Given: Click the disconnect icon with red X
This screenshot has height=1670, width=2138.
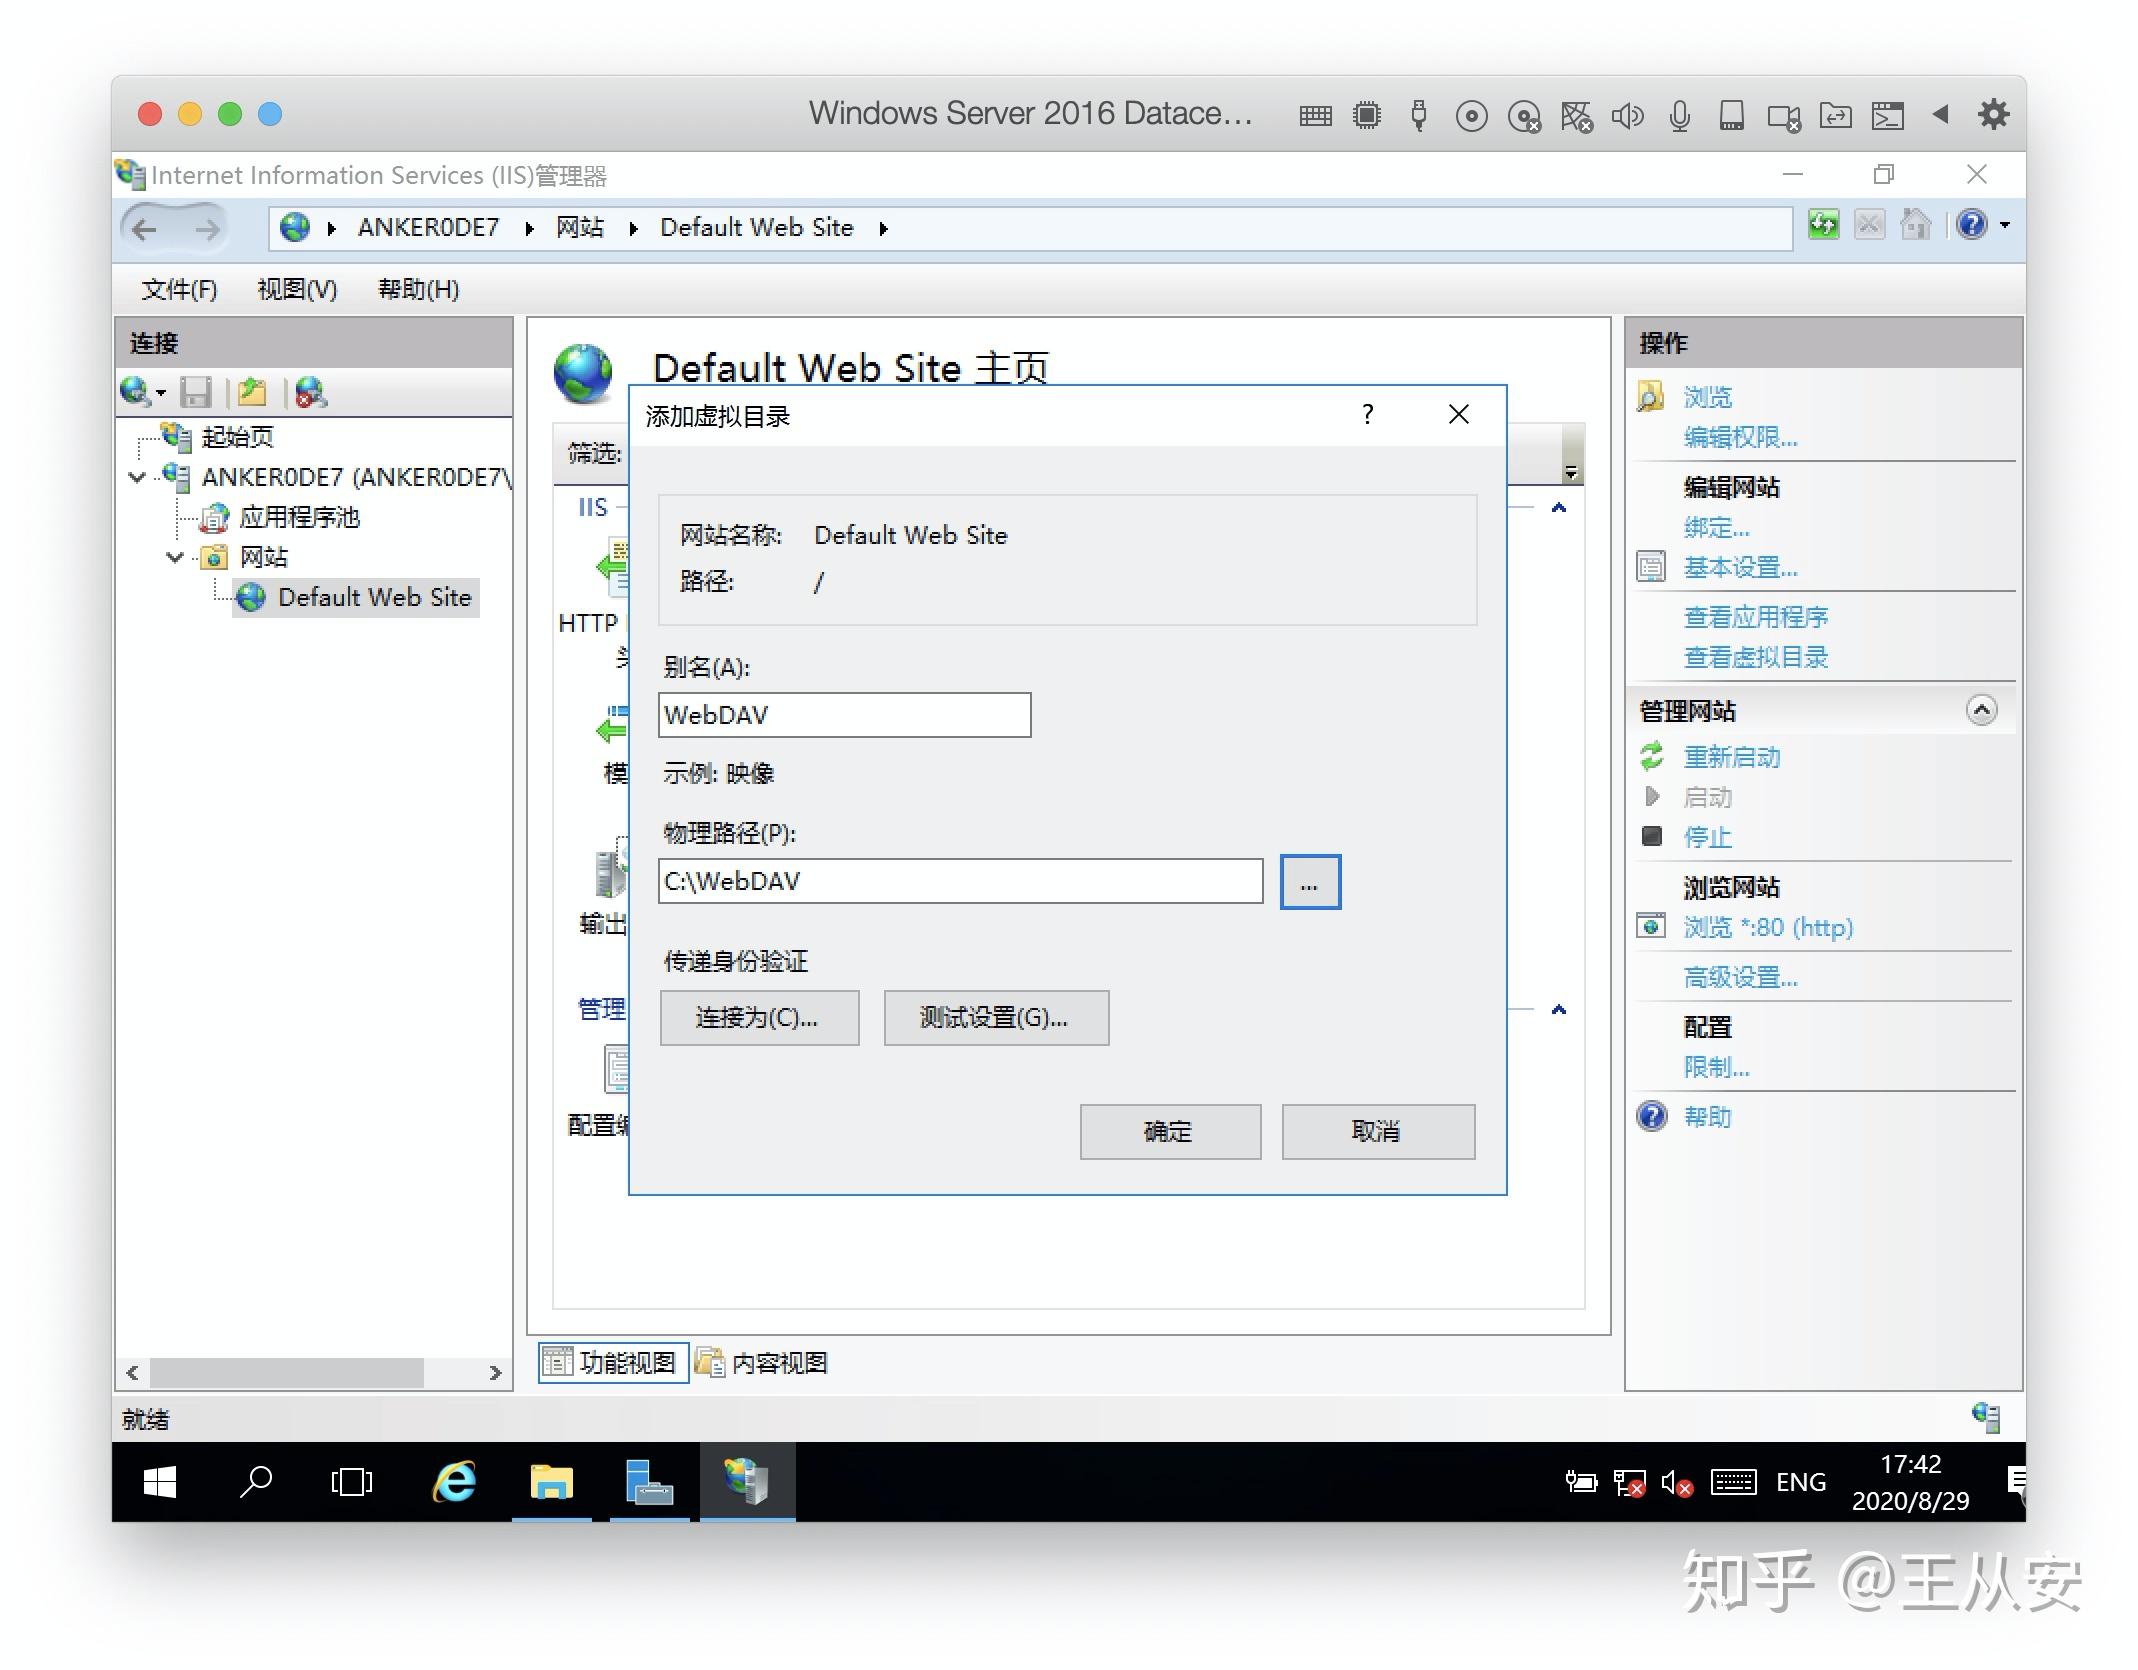Looking at the screenshot, I should 310,393.
